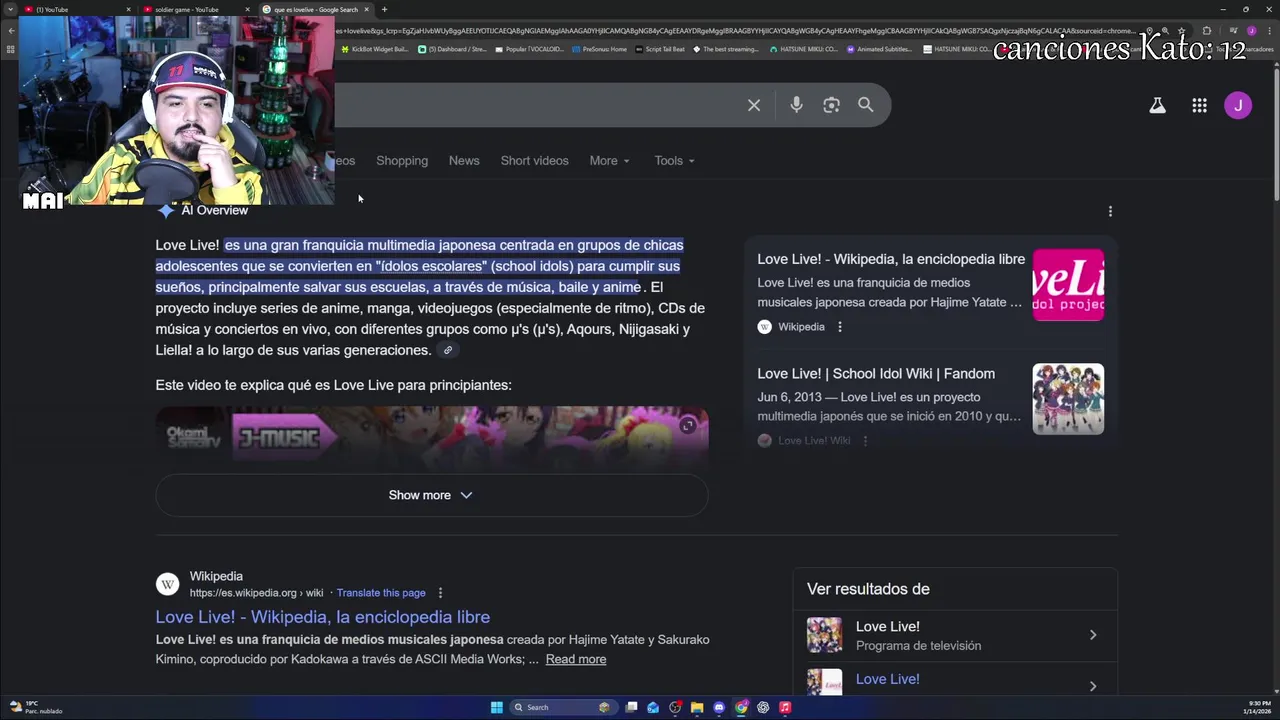Viewport: 1280px width, 720px height.
Task: Start voice search with the microphone icon
Action: point(796,105)
